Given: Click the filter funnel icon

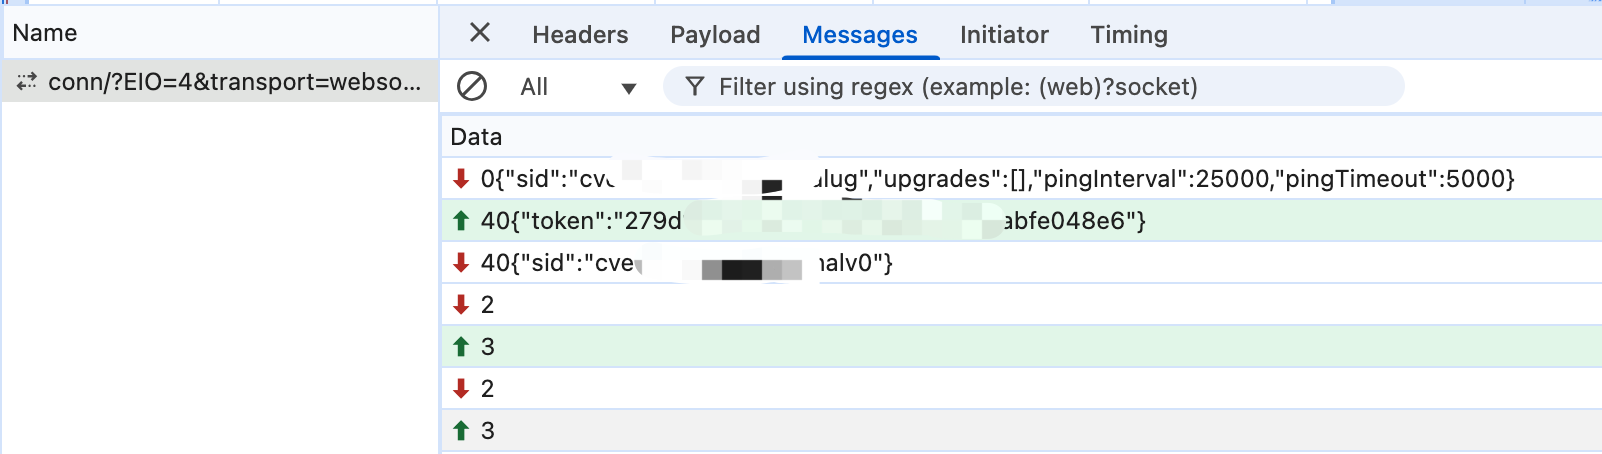Looking at the screenshot, I should pyautogui.click(x=694, y=87).
